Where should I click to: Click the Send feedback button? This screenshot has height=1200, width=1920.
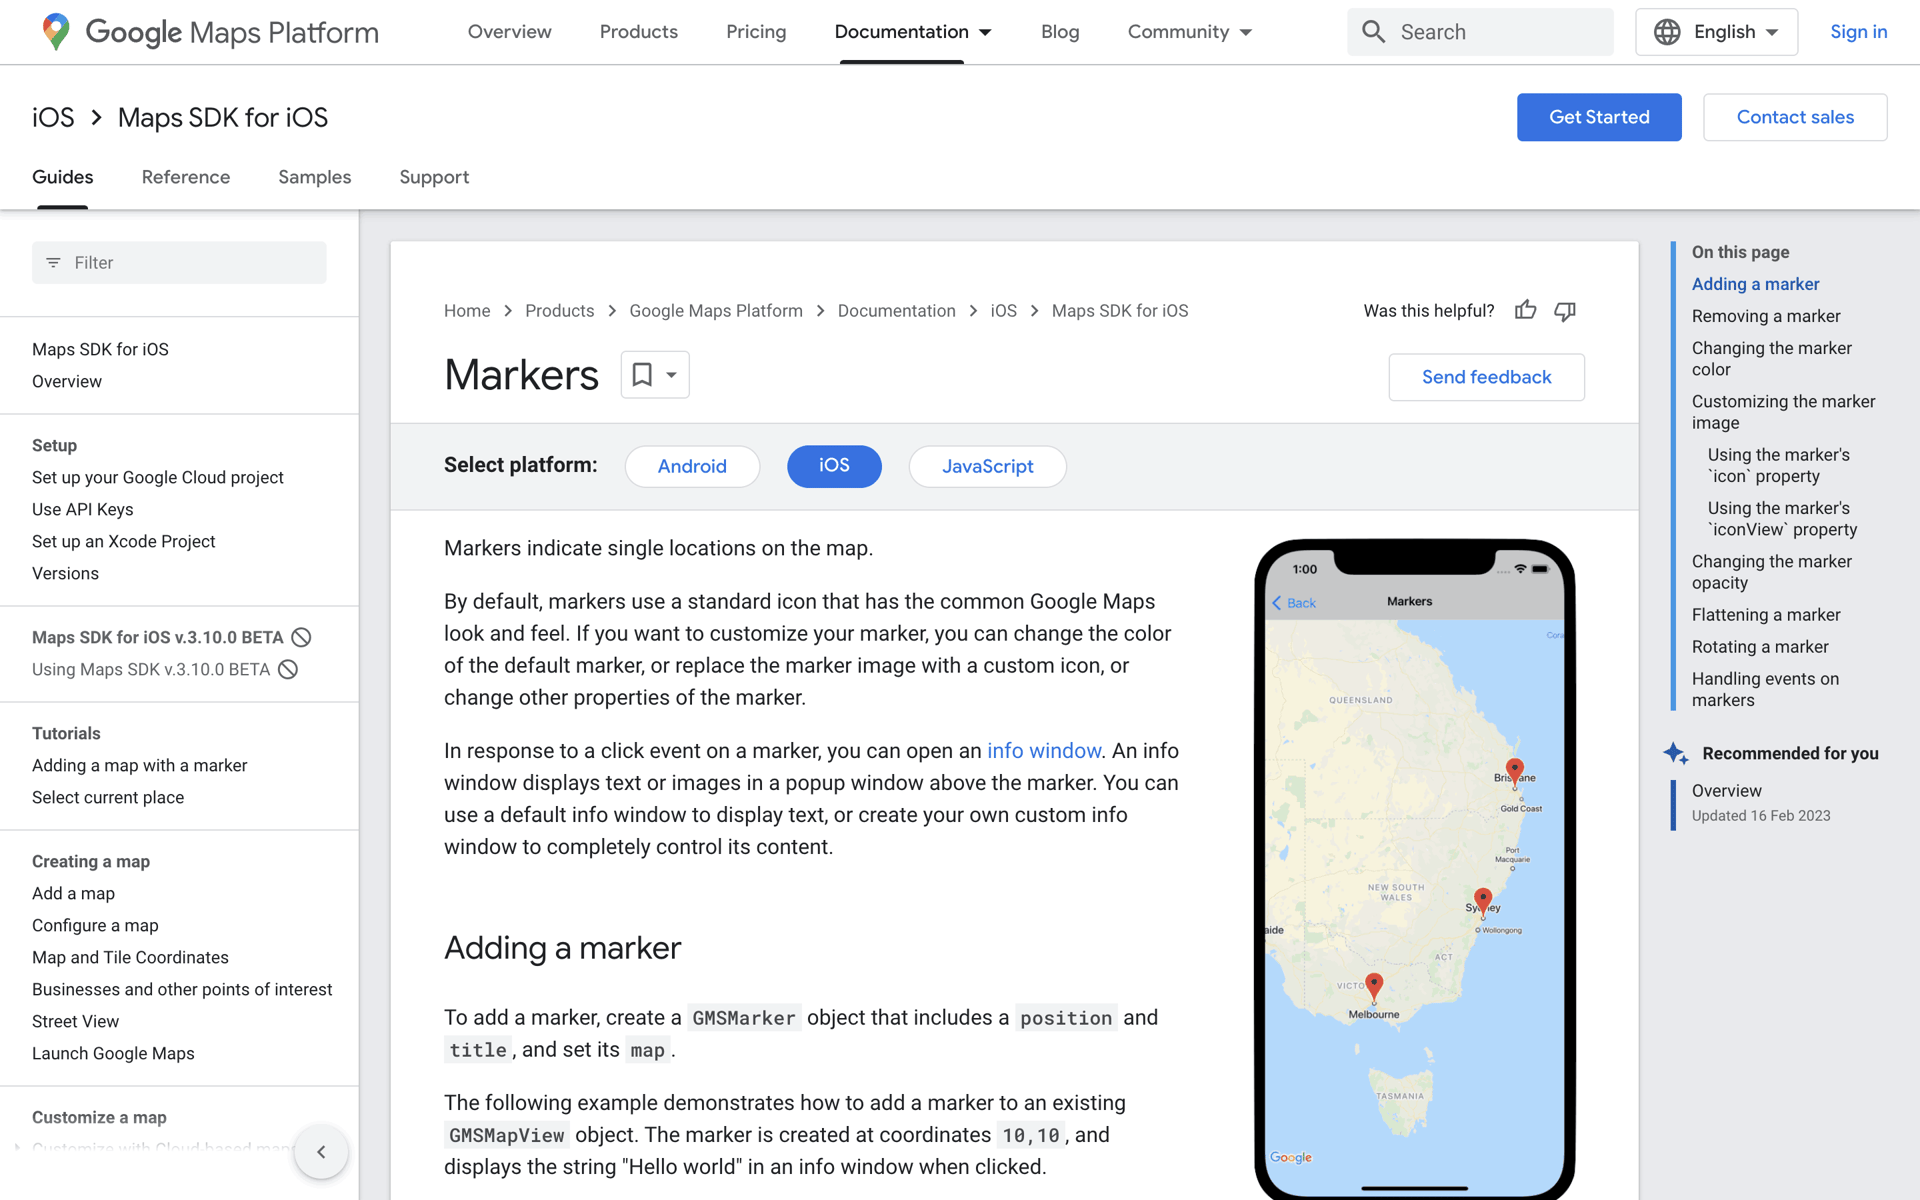[x=1486, y=377]
